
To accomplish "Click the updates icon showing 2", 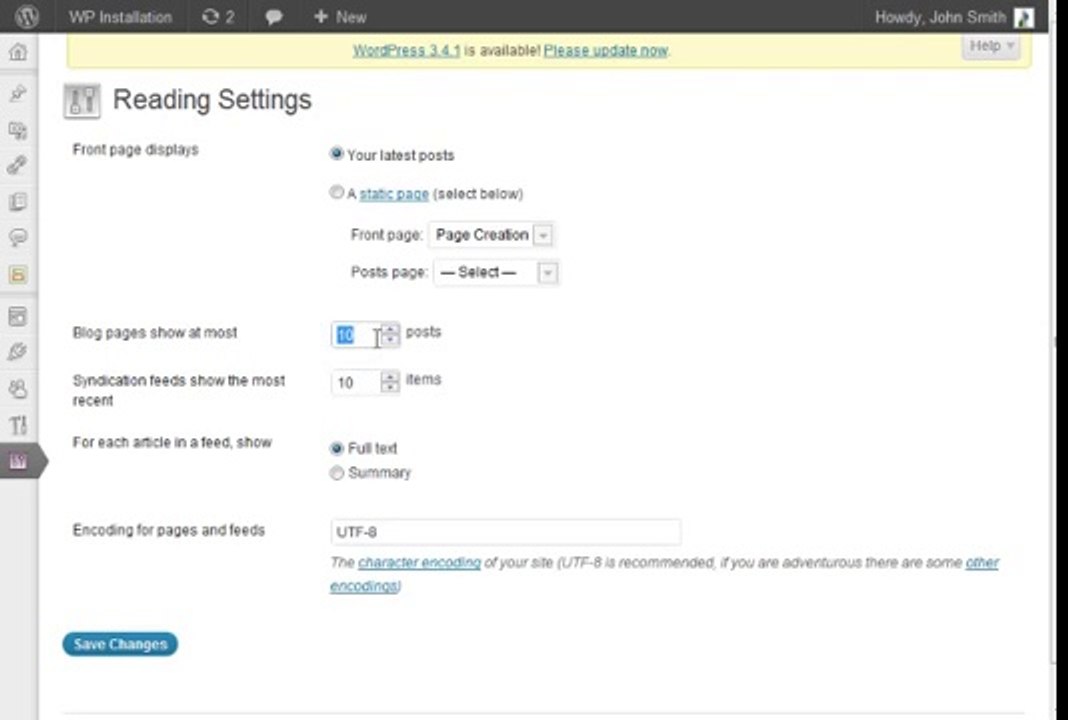I will (x=218, y=17).
